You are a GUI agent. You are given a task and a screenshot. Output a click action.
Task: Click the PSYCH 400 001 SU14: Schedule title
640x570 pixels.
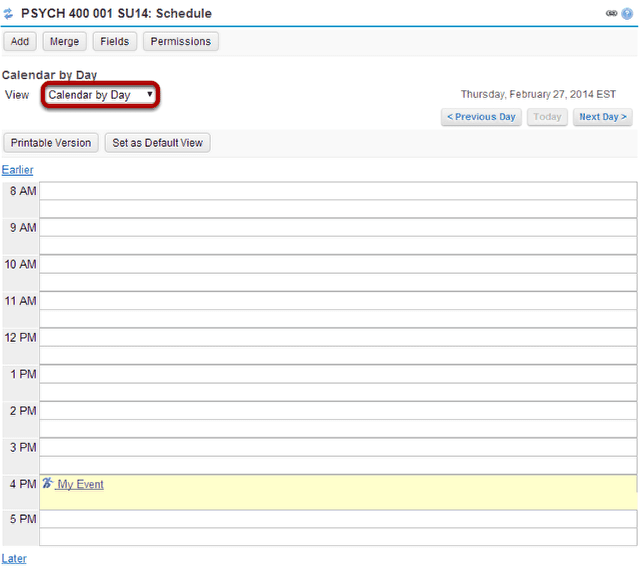click(116, 13)
